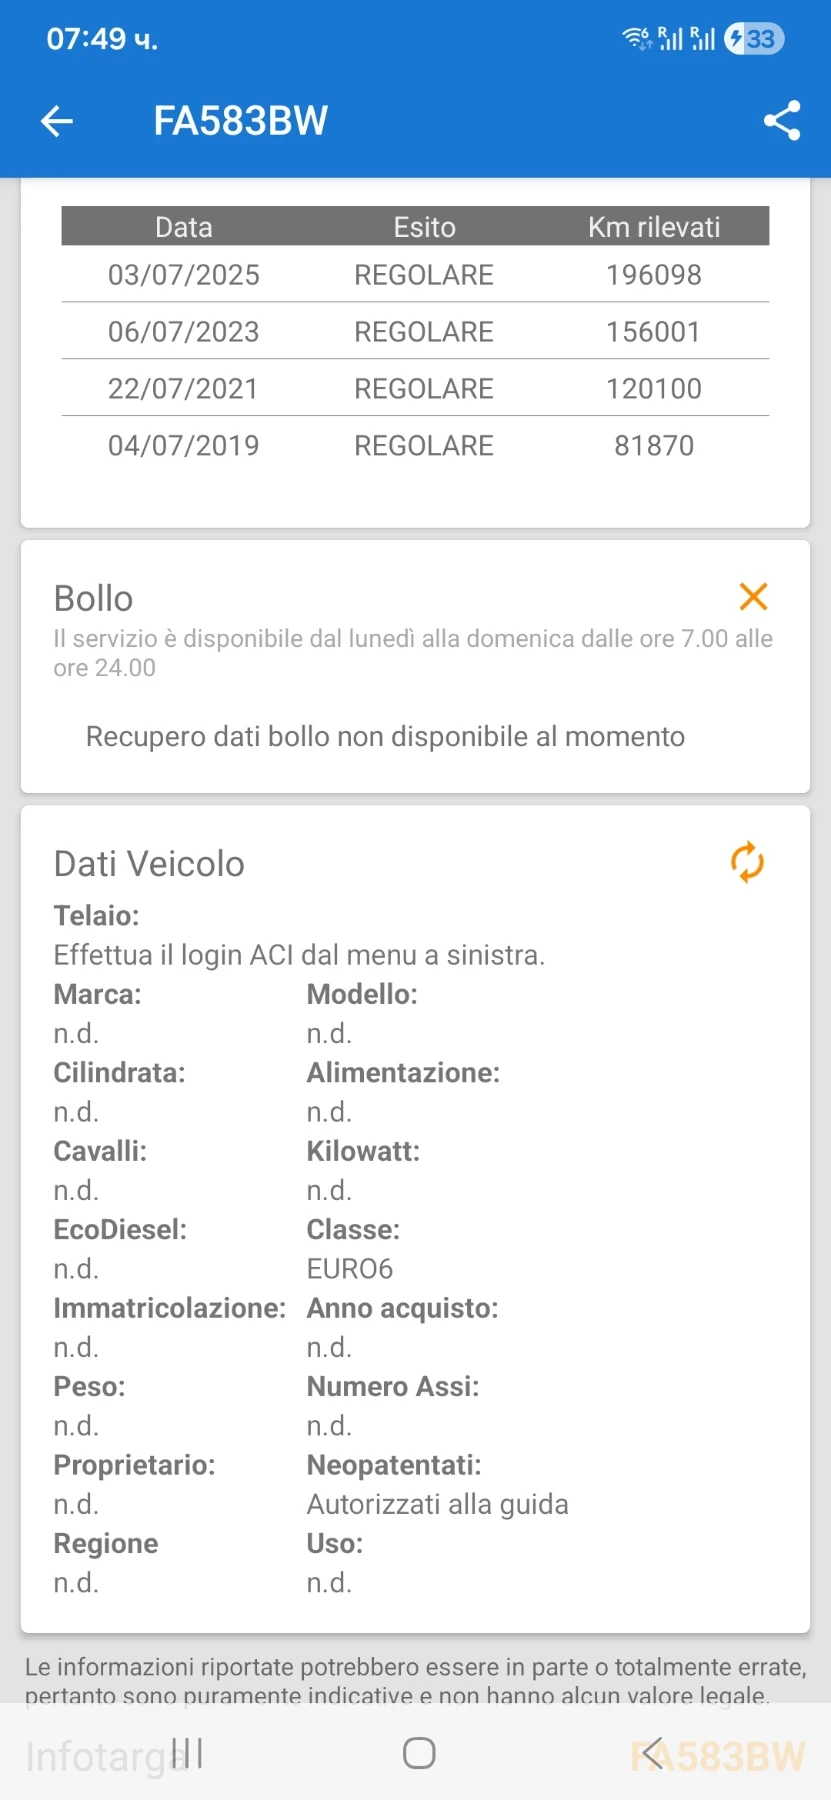Screen dimensions: 831x1800
Task: Tap the Bollo section heading
Action: pos(93,599)
